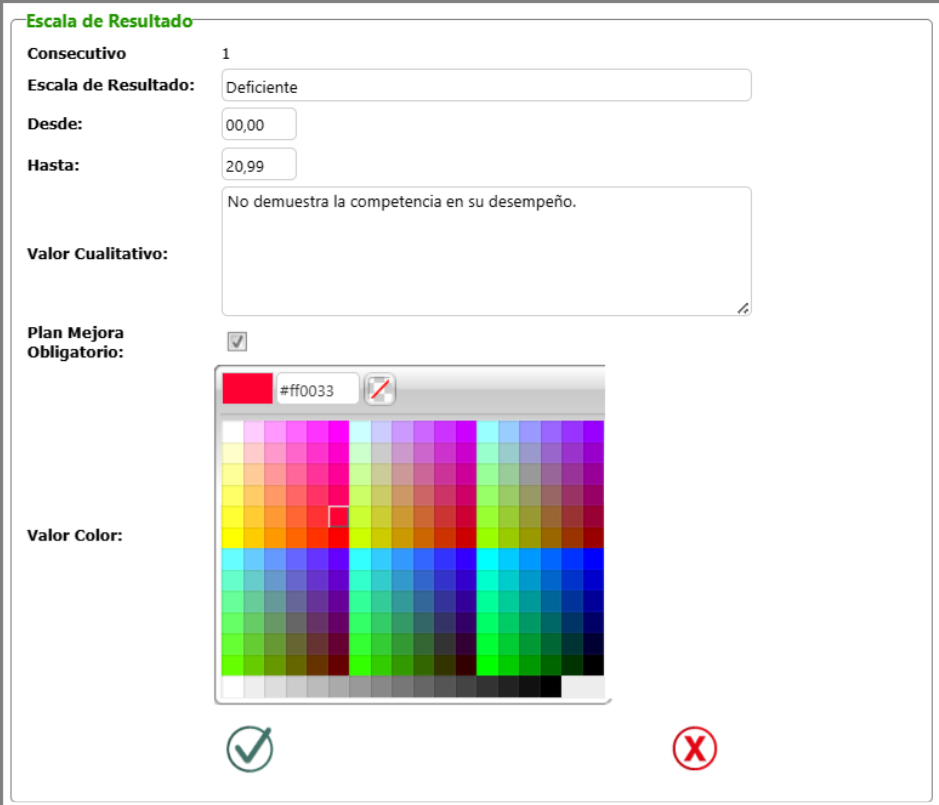Cancel with the red X icon
Screen dimensions: 939x805
(695, 749)
